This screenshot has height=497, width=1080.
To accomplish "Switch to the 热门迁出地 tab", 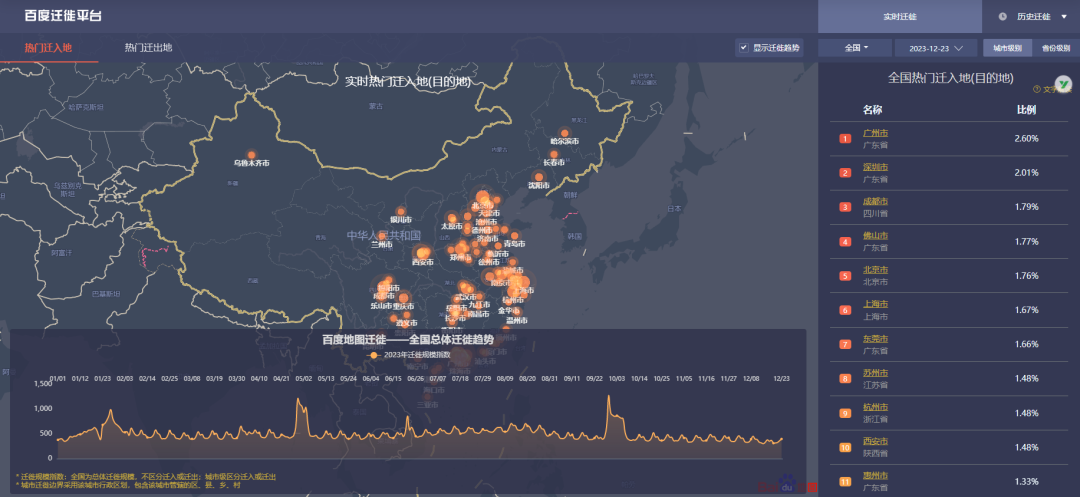I will 148,47.
